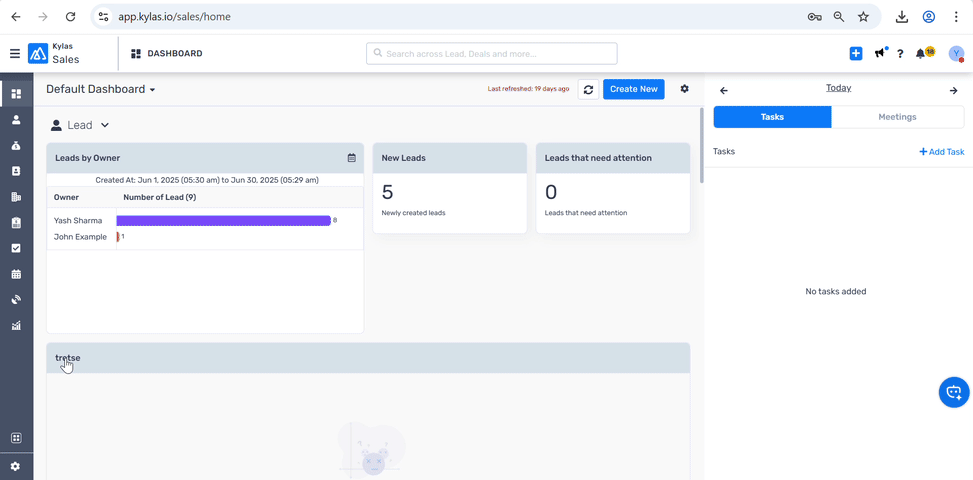This screenshot has width=973, height=480.
Task: Open the chatbot assistant bubble
Action: pyautogui.click(x=954, y=392)
